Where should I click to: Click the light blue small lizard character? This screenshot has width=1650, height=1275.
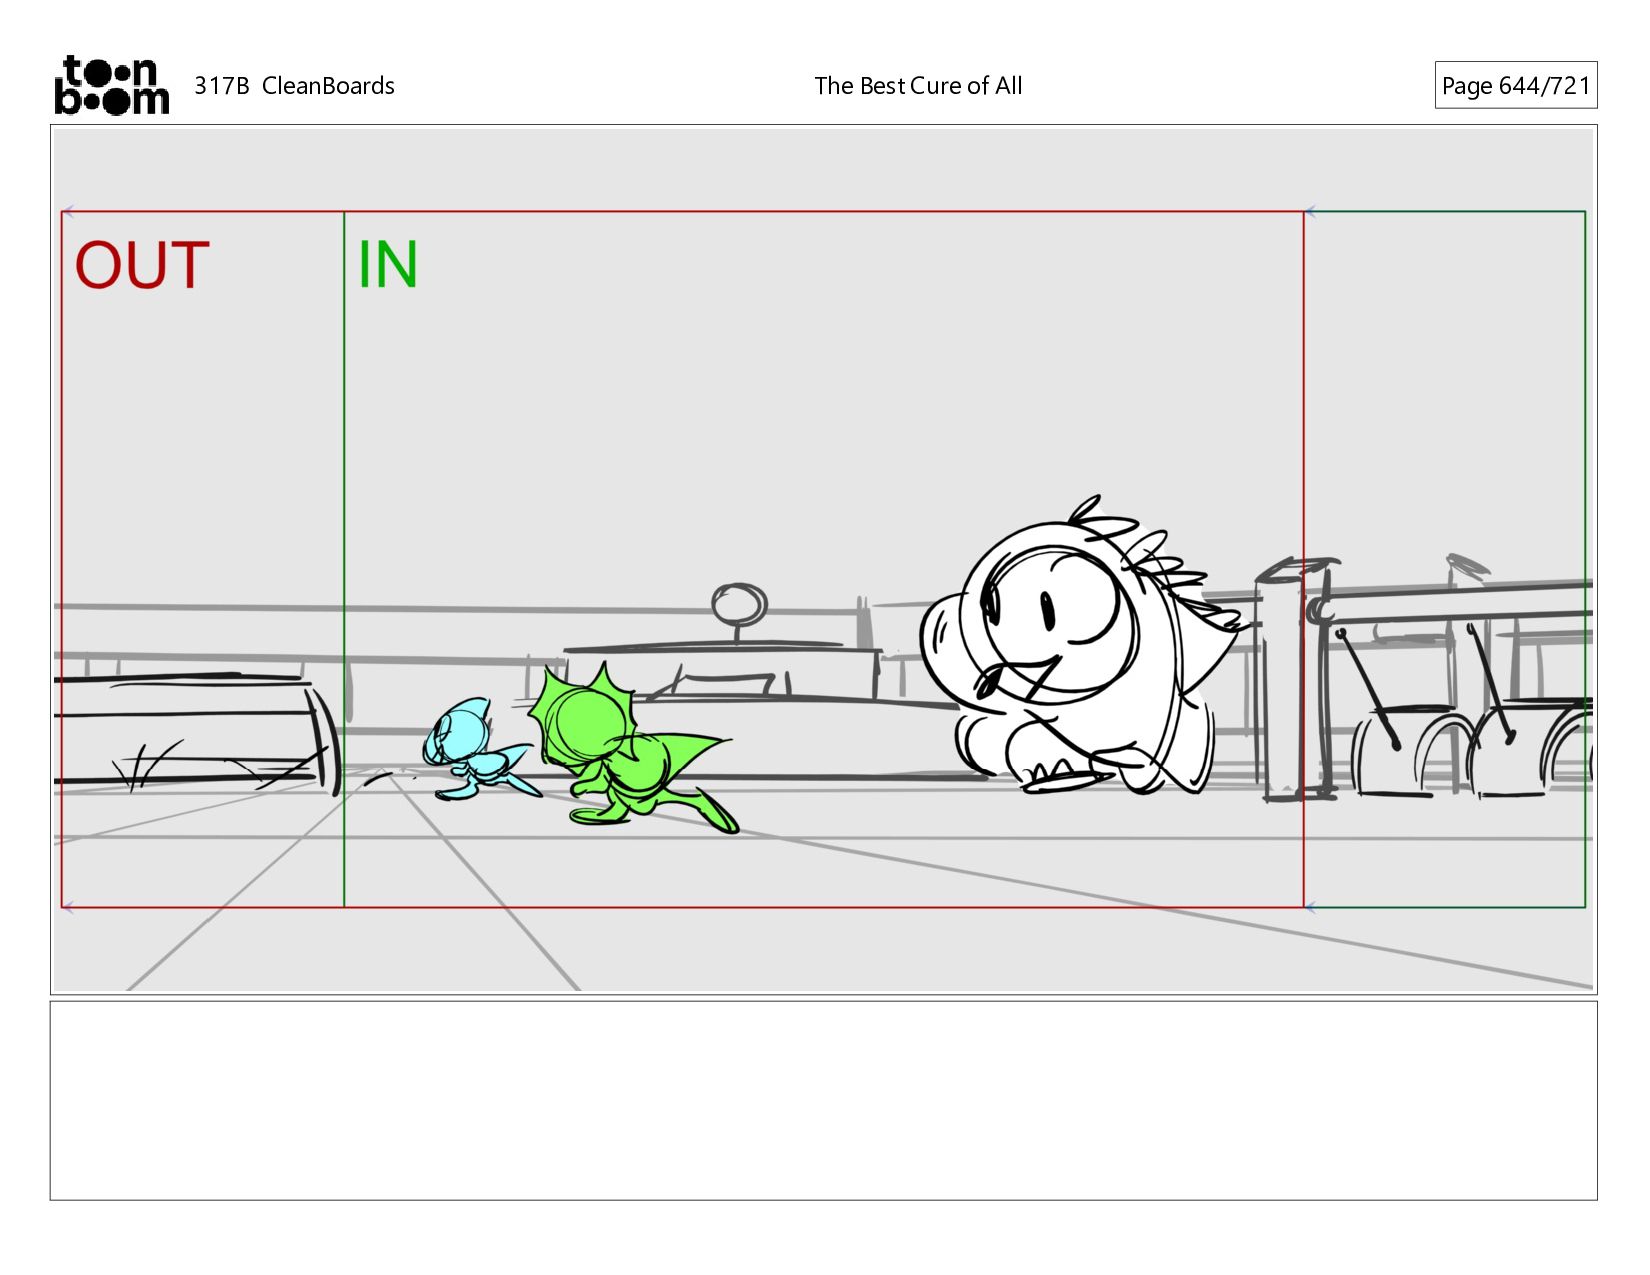tap(482, 748)
